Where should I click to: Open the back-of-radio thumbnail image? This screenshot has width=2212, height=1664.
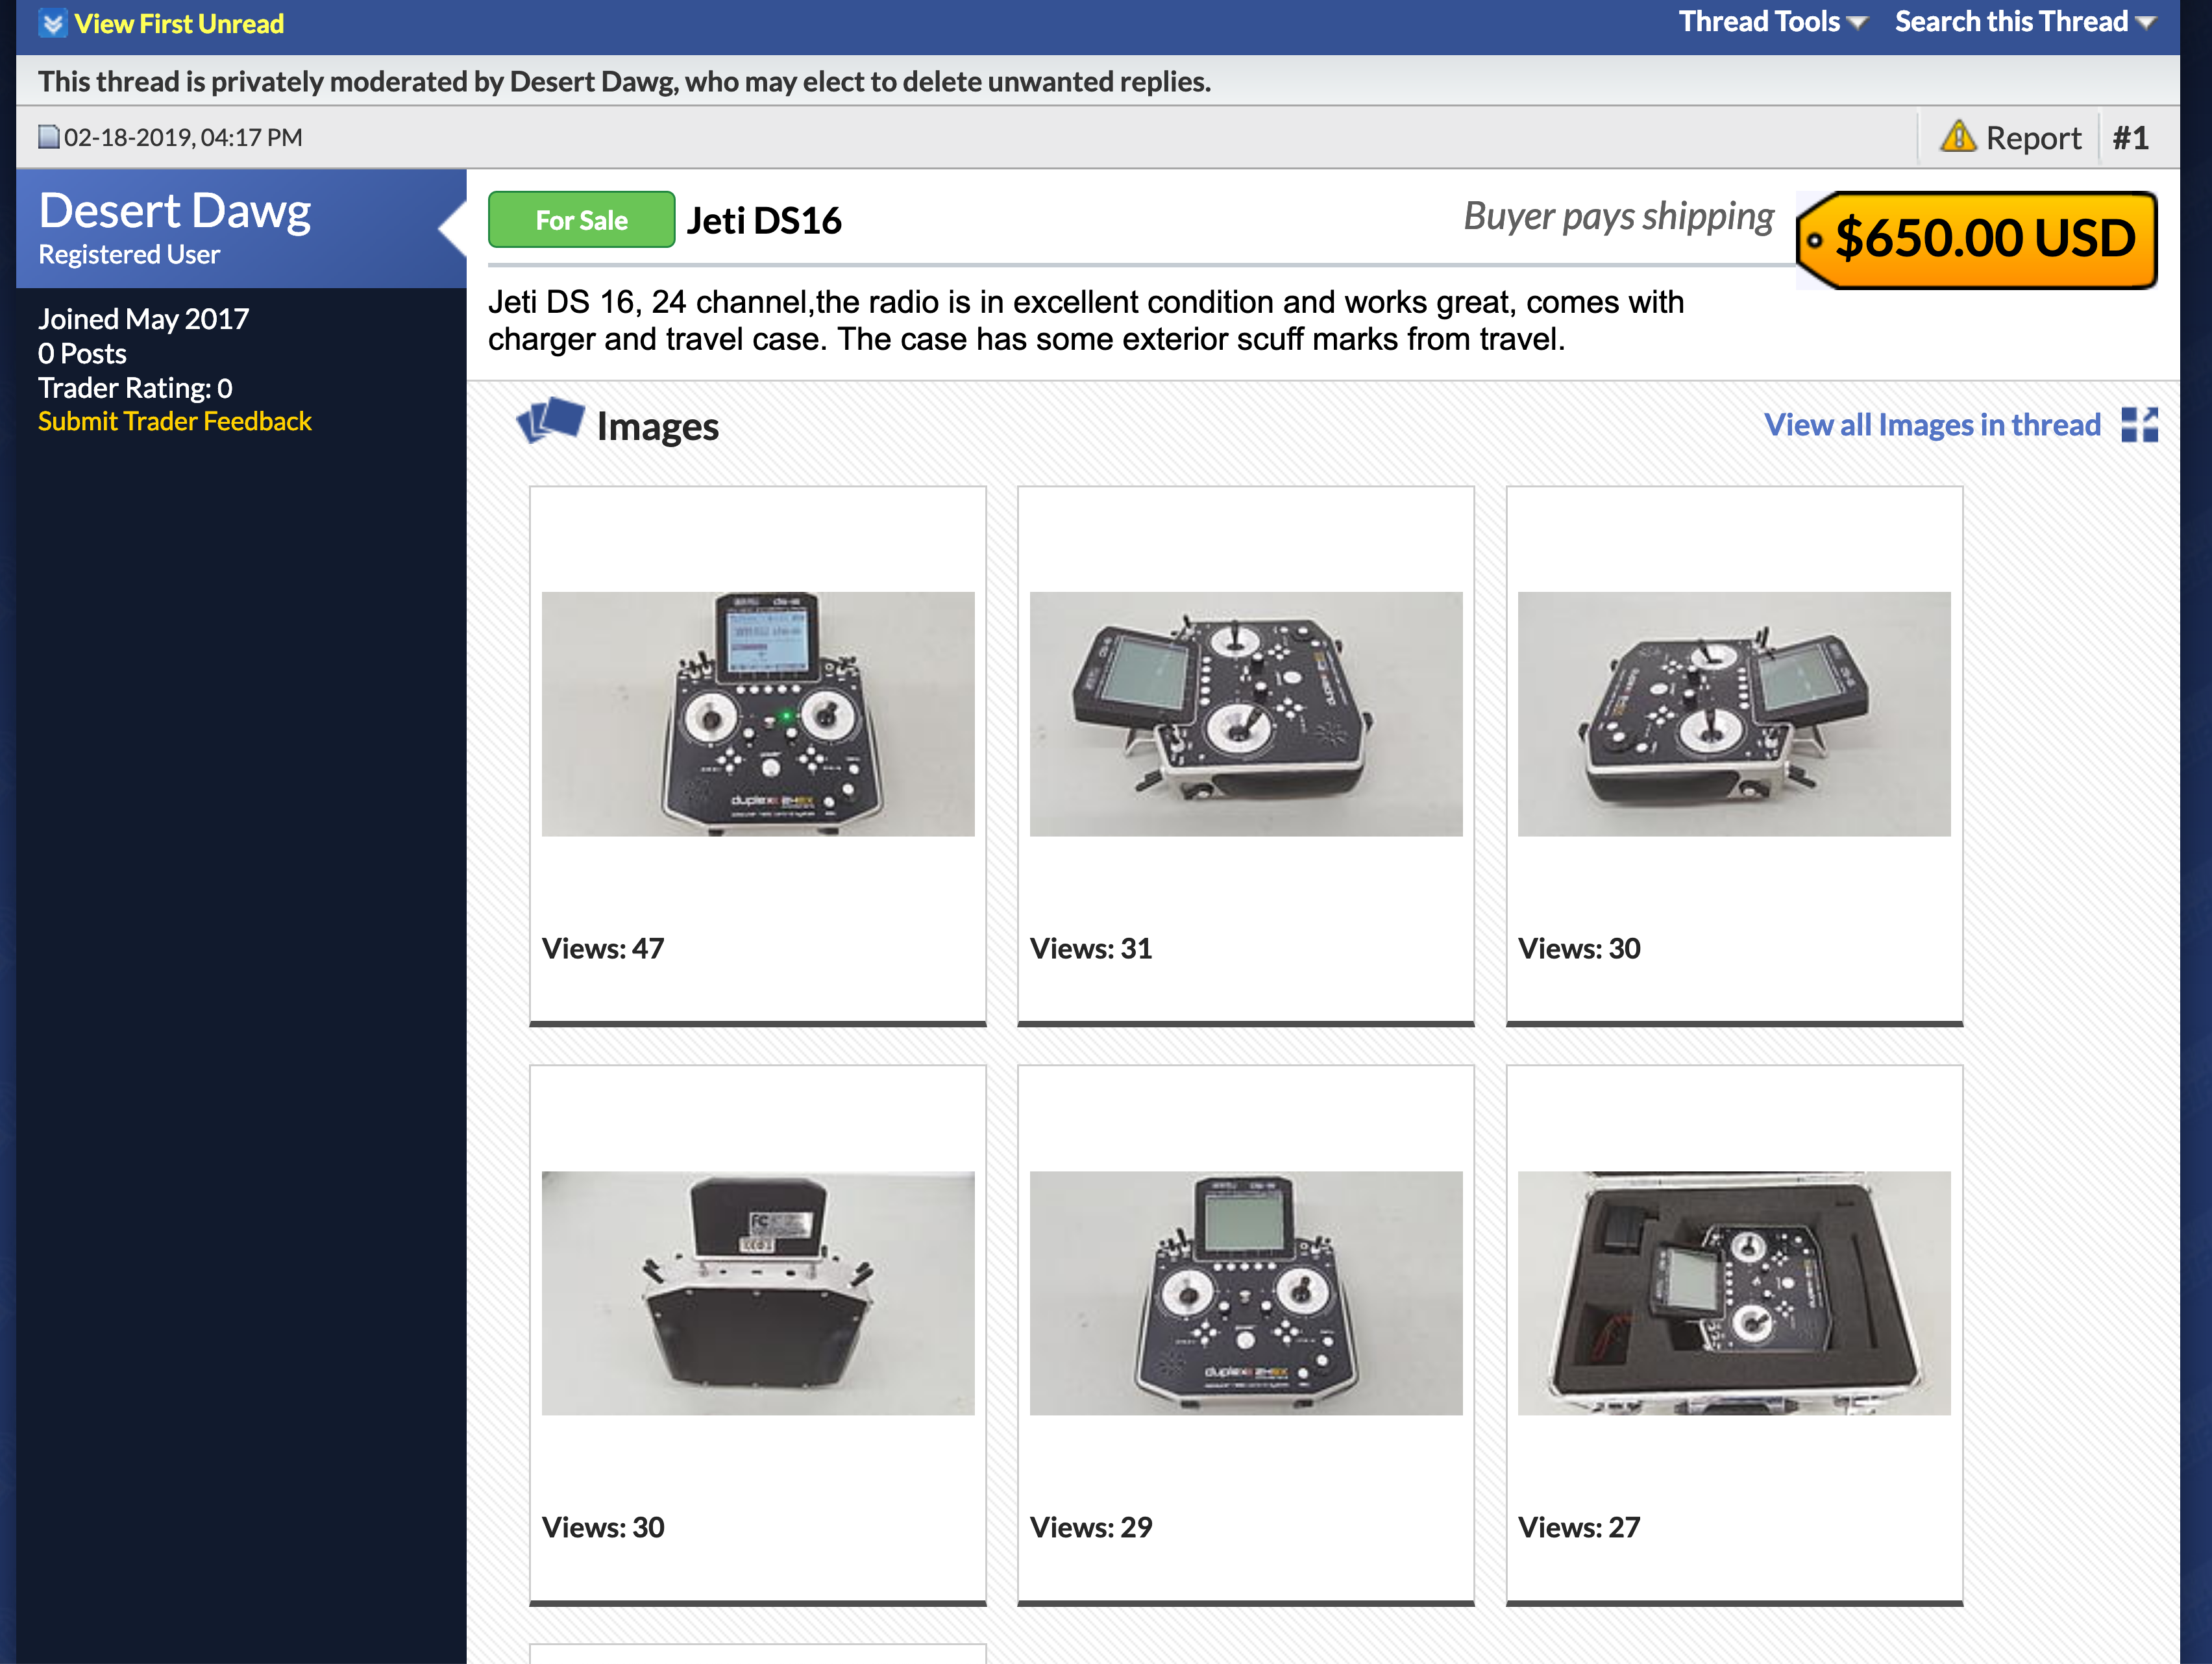point(757,1292)
